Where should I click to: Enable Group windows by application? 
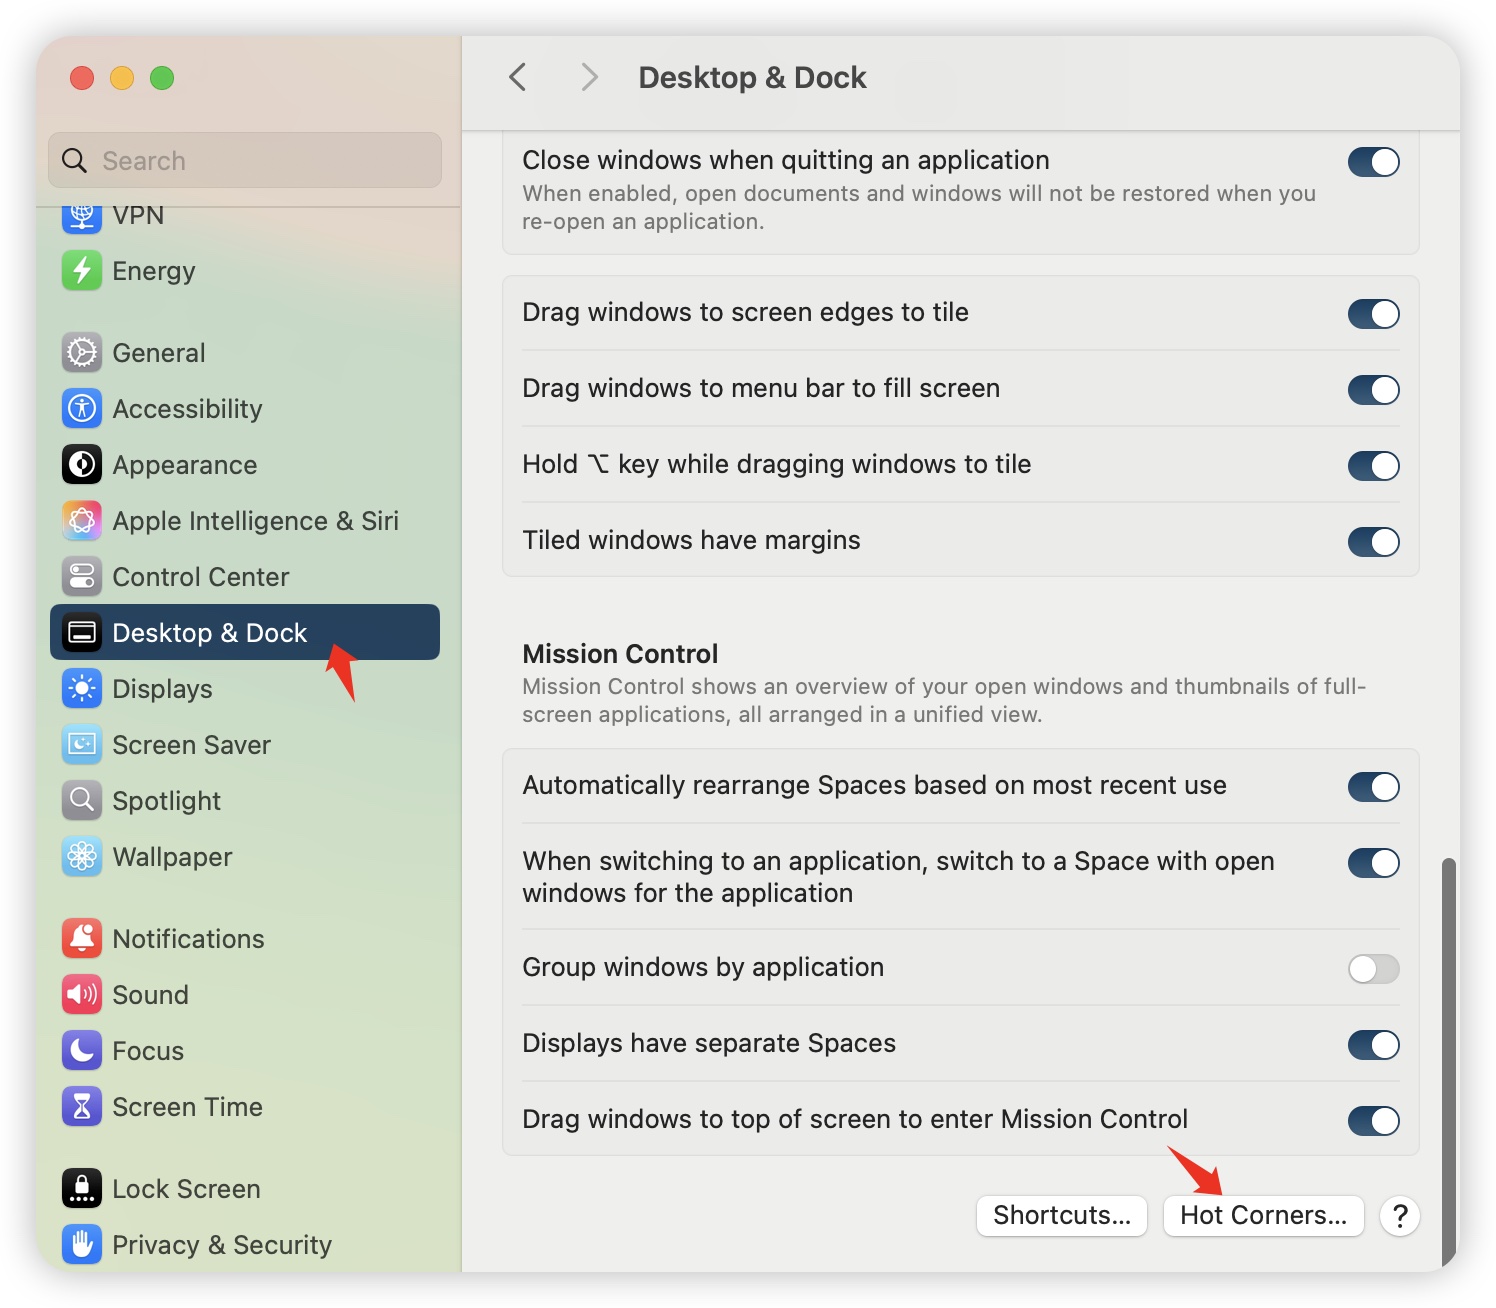[x=1374, y=969]
